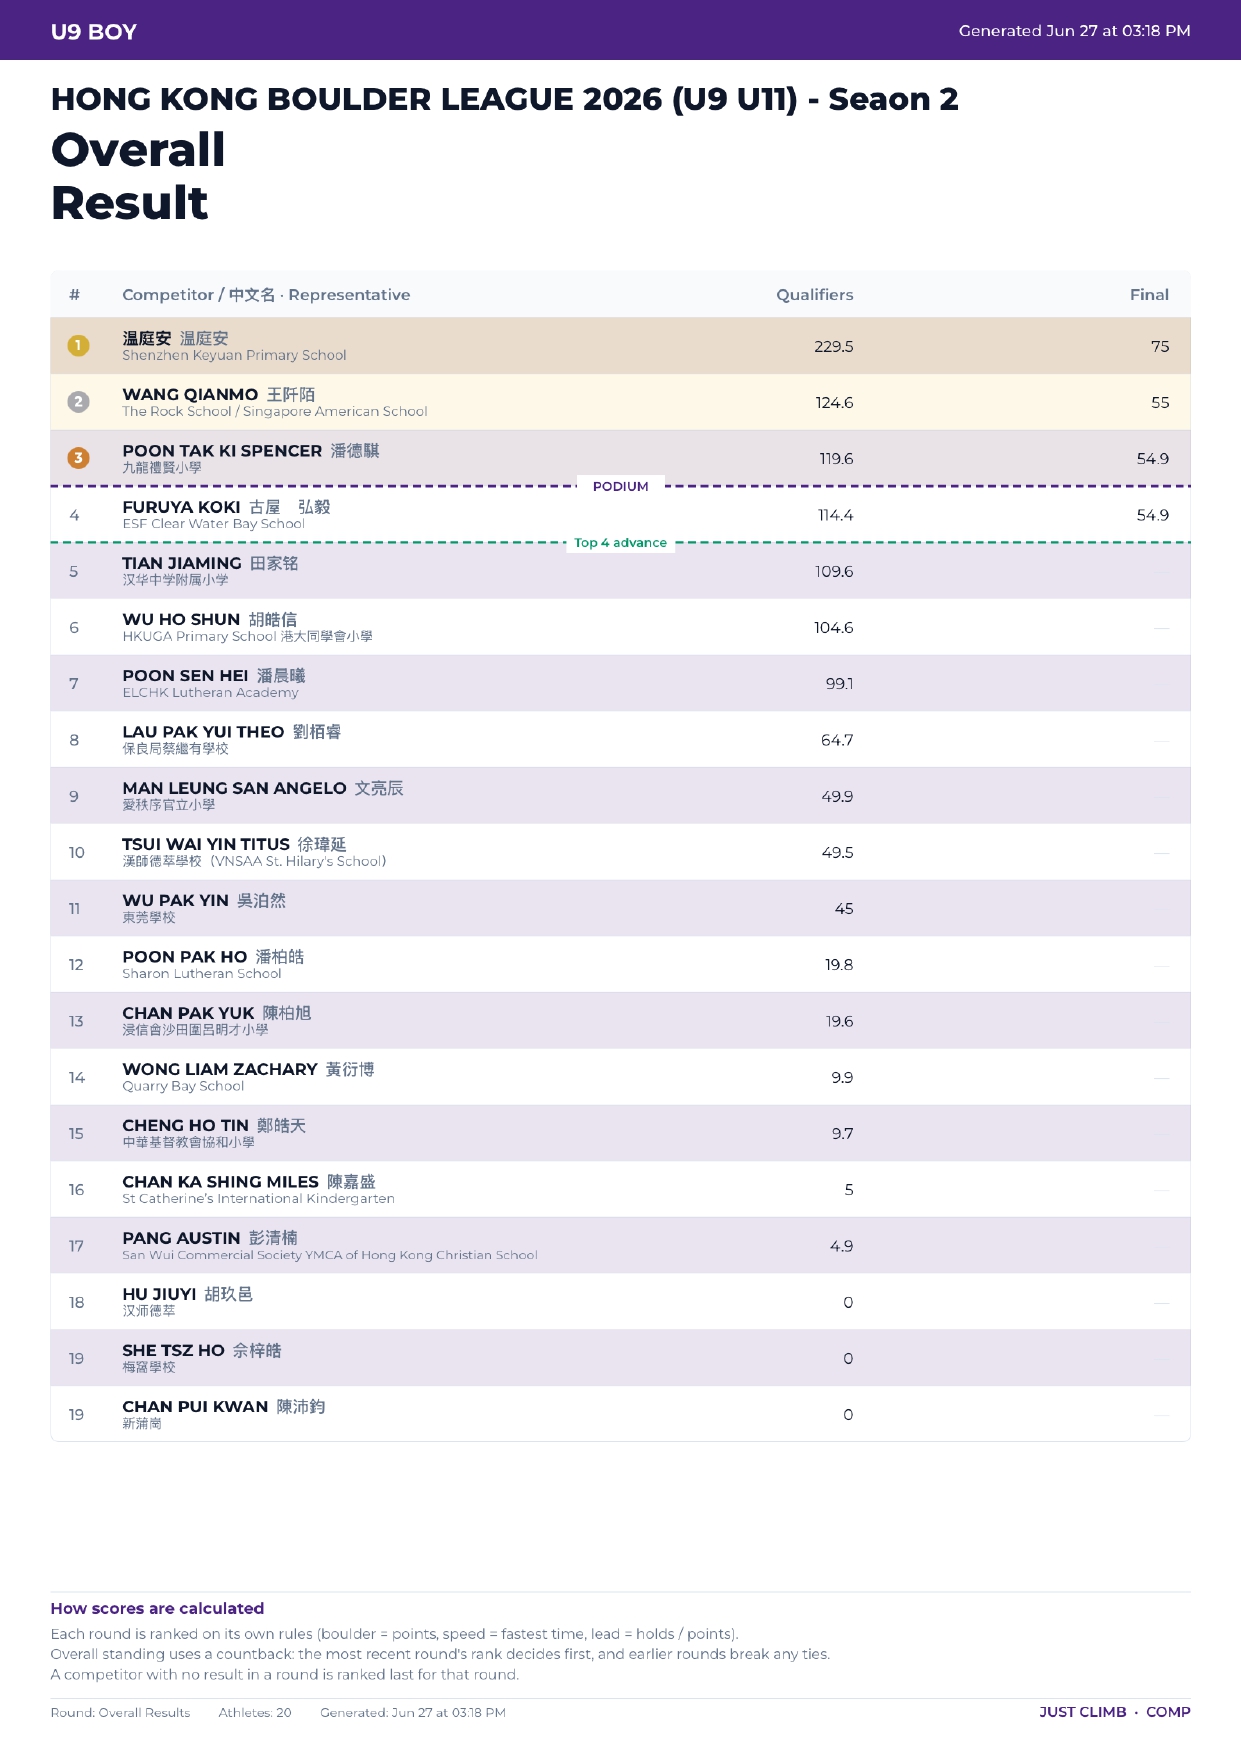Click the PODIUM divider label
This screenshot has width=1241, height=1754.
tap(620, 487)
